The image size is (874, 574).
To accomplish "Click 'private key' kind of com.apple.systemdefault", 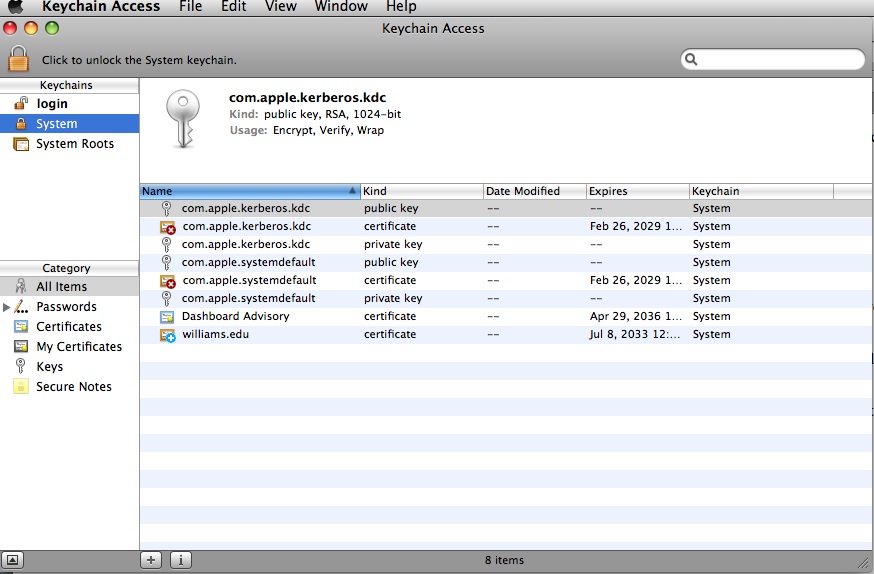I will coord(393,299).
